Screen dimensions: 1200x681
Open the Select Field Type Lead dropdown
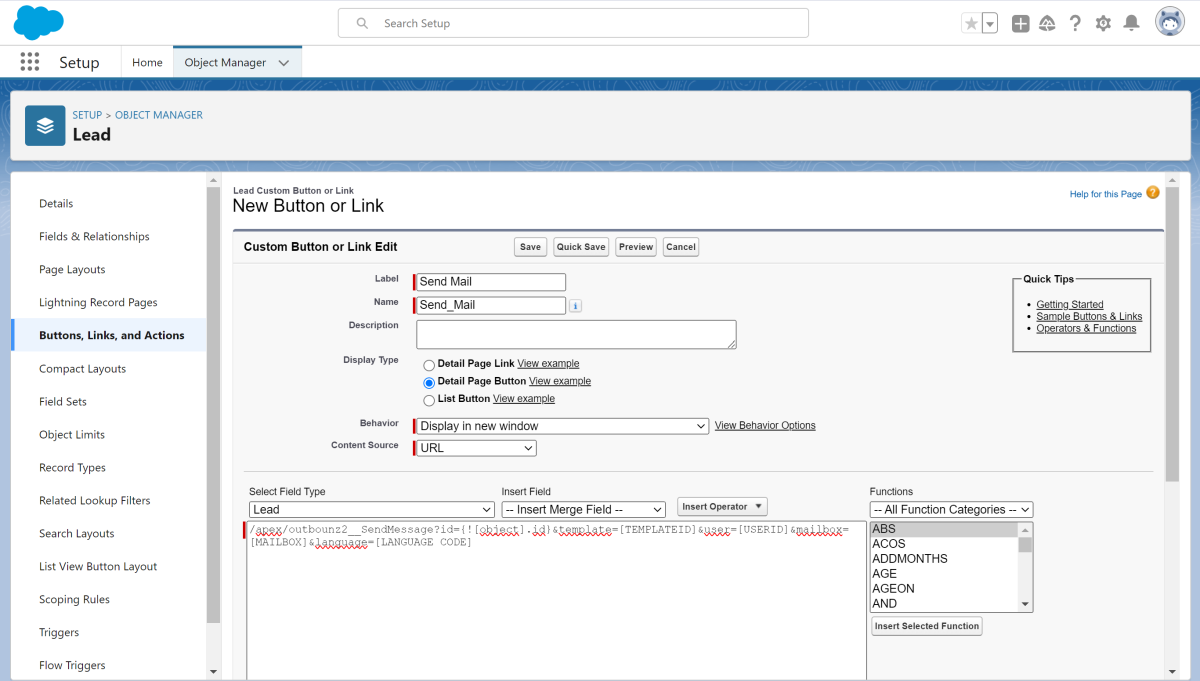[372, 510]
